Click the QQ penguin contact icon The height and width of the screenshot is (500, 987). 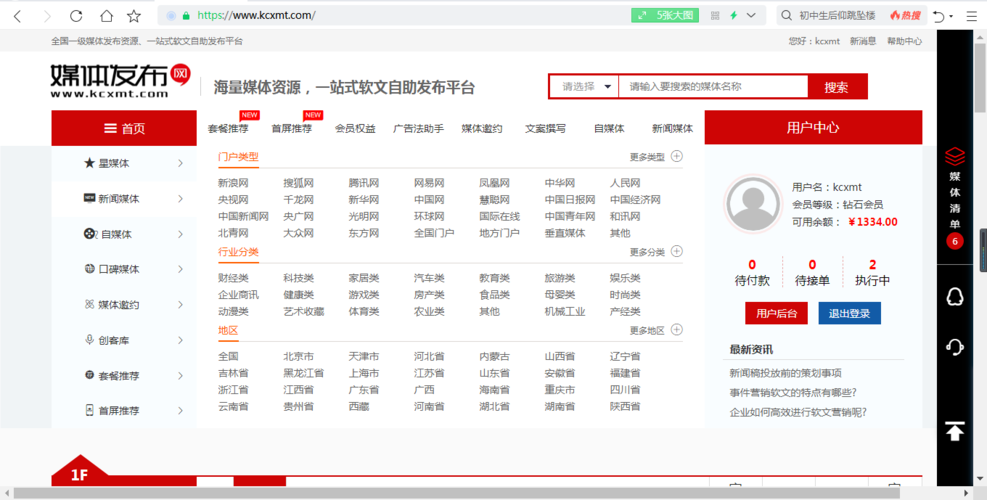click(x=955, y=296)
